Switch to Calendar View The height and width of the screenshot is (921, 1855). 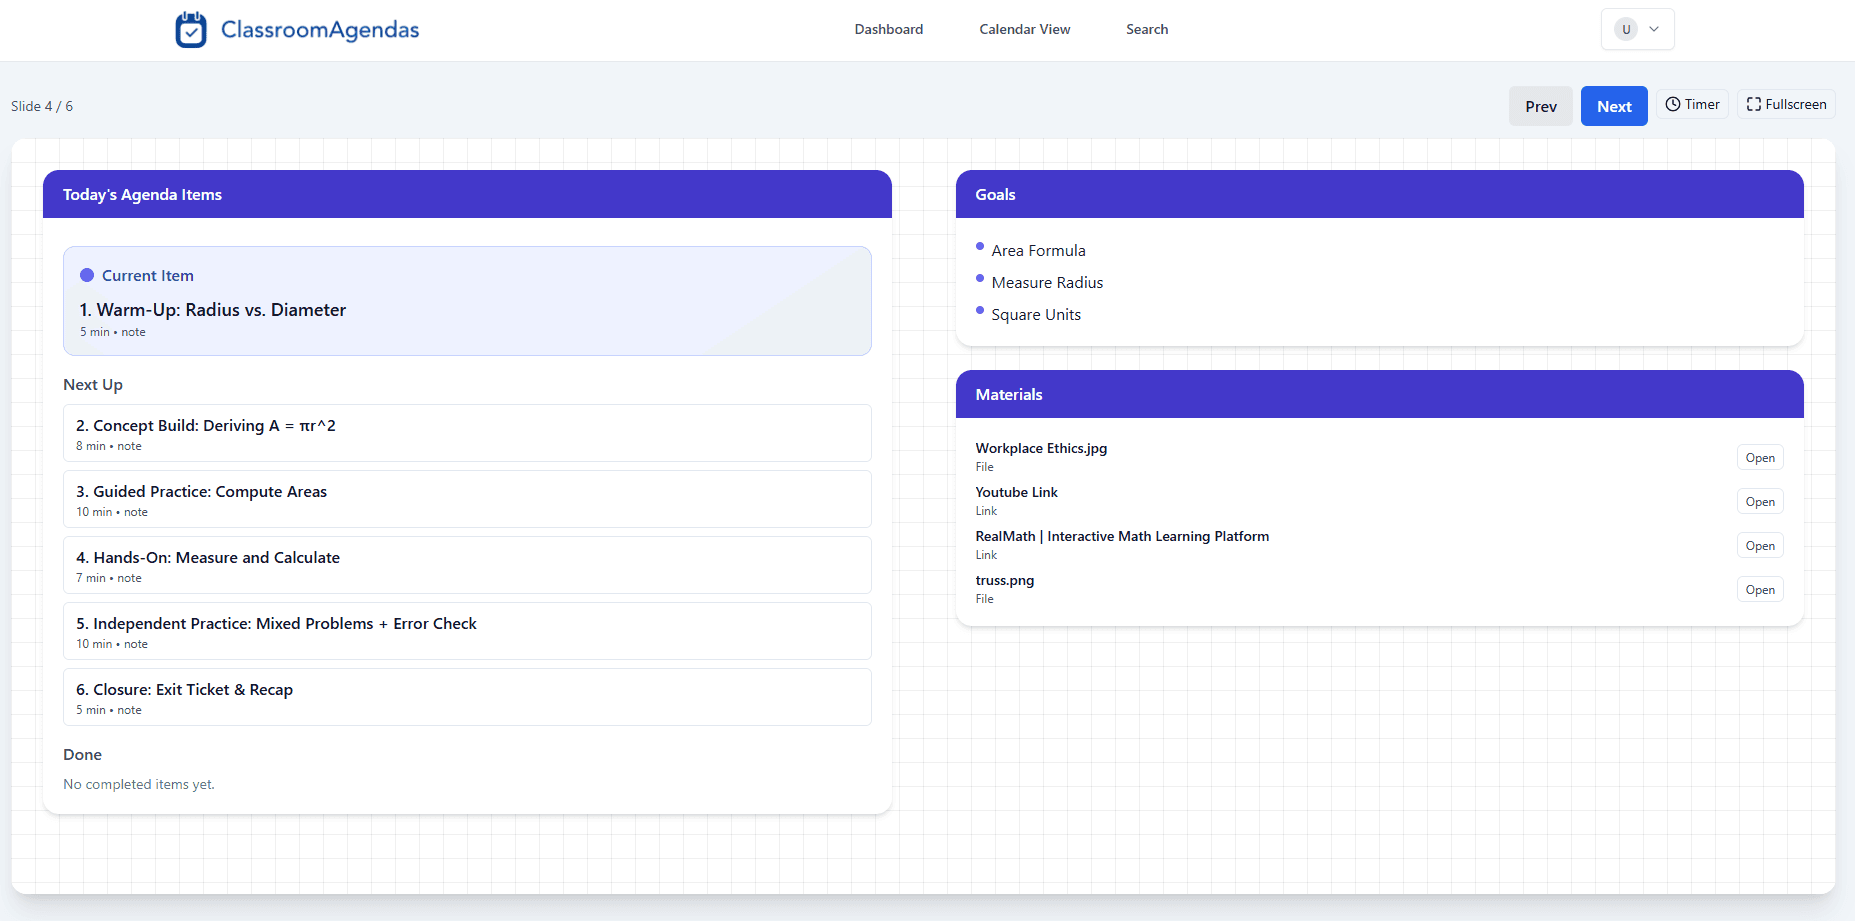coord(1024,29)
